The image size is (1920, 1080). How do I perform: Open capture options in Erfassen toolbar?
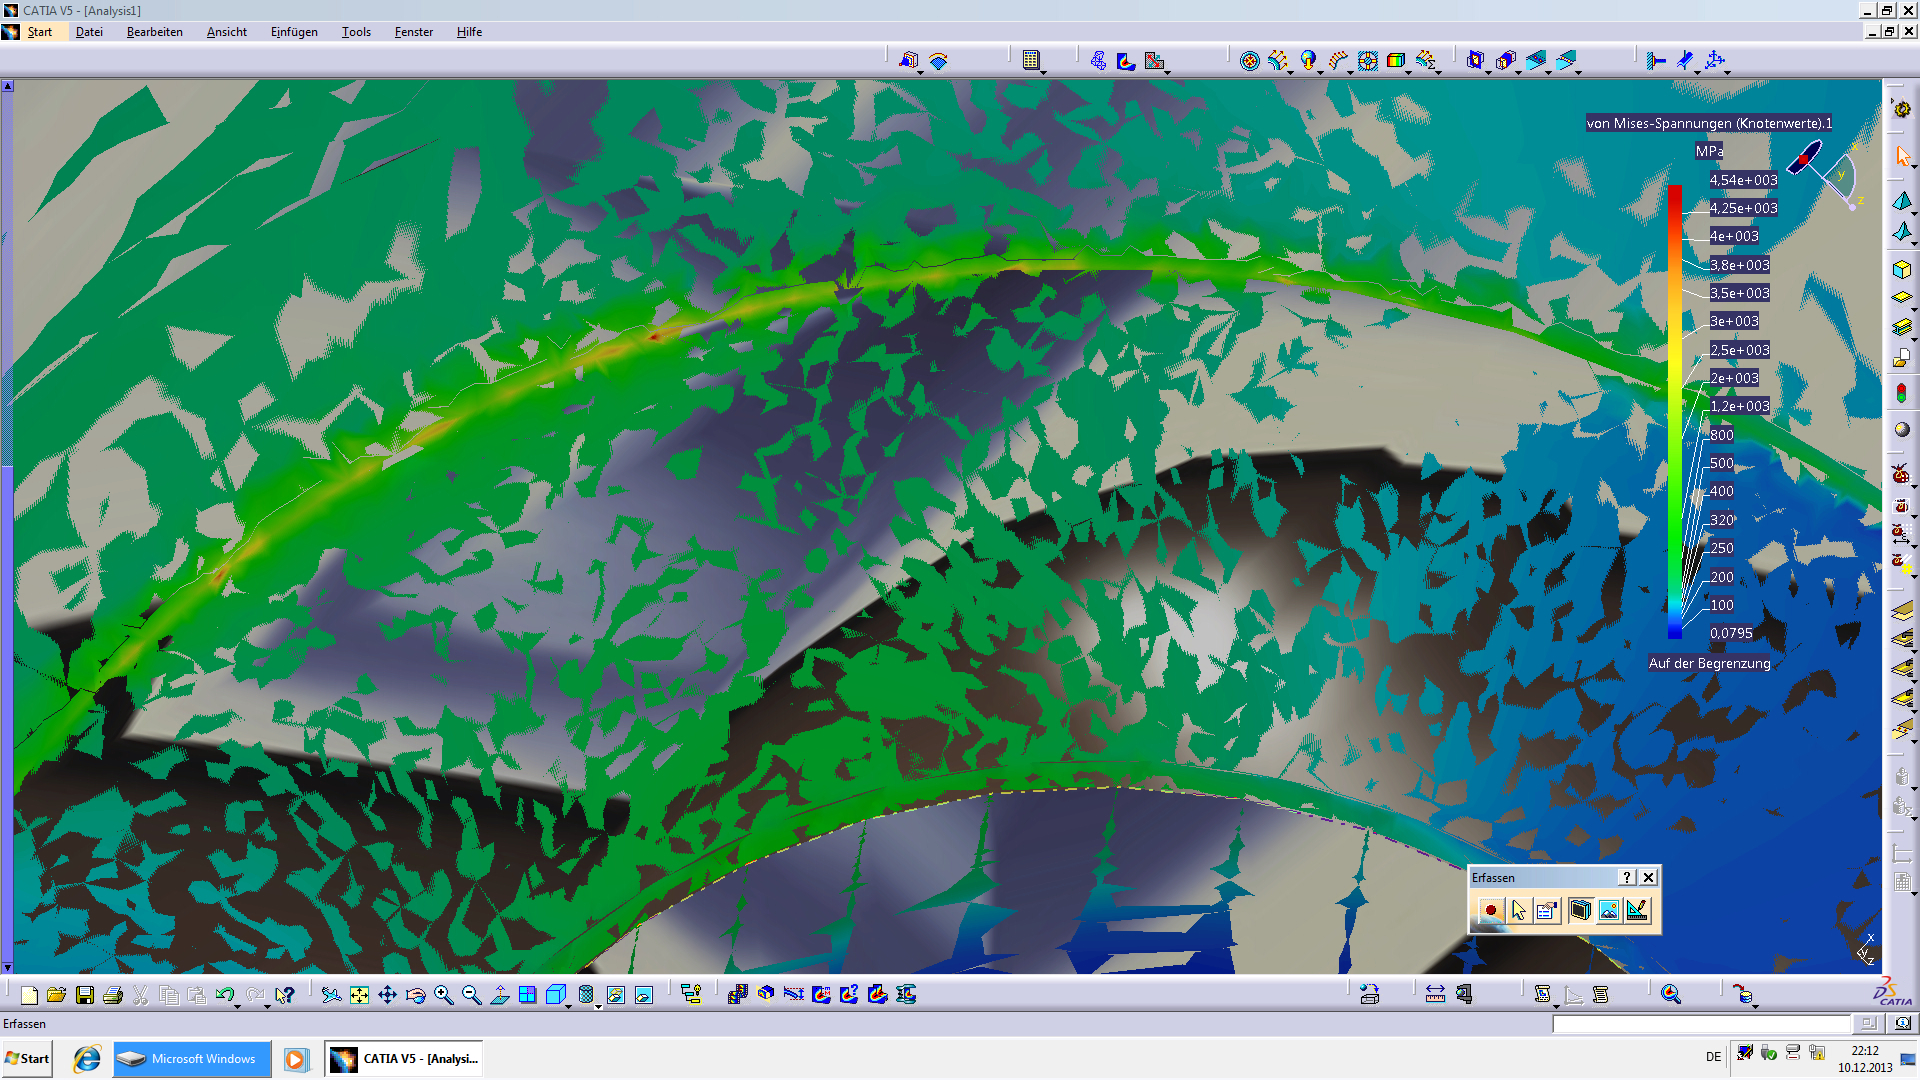coord(1546,910)
